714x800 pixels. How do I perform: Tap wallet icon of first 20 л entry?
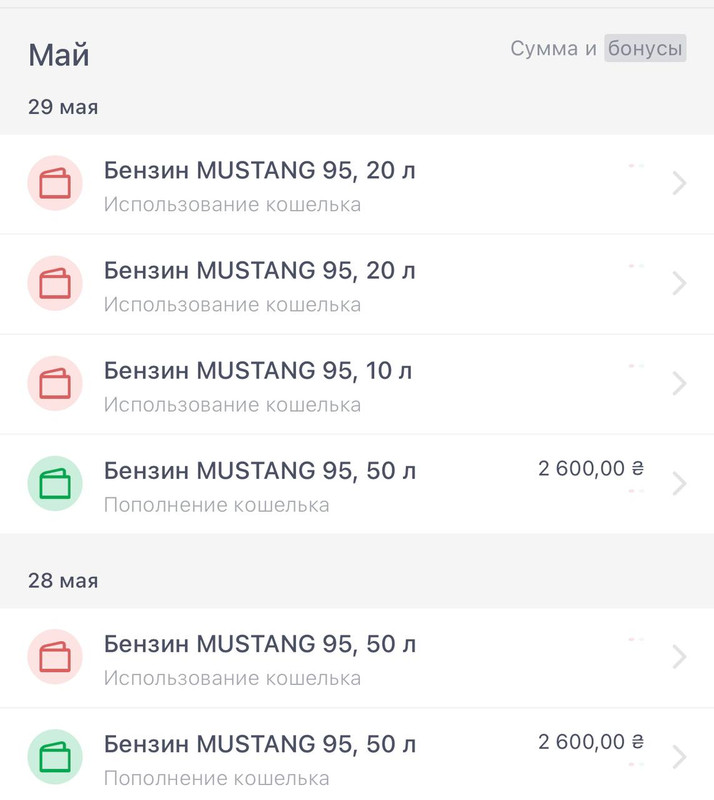tap(54, 184)
